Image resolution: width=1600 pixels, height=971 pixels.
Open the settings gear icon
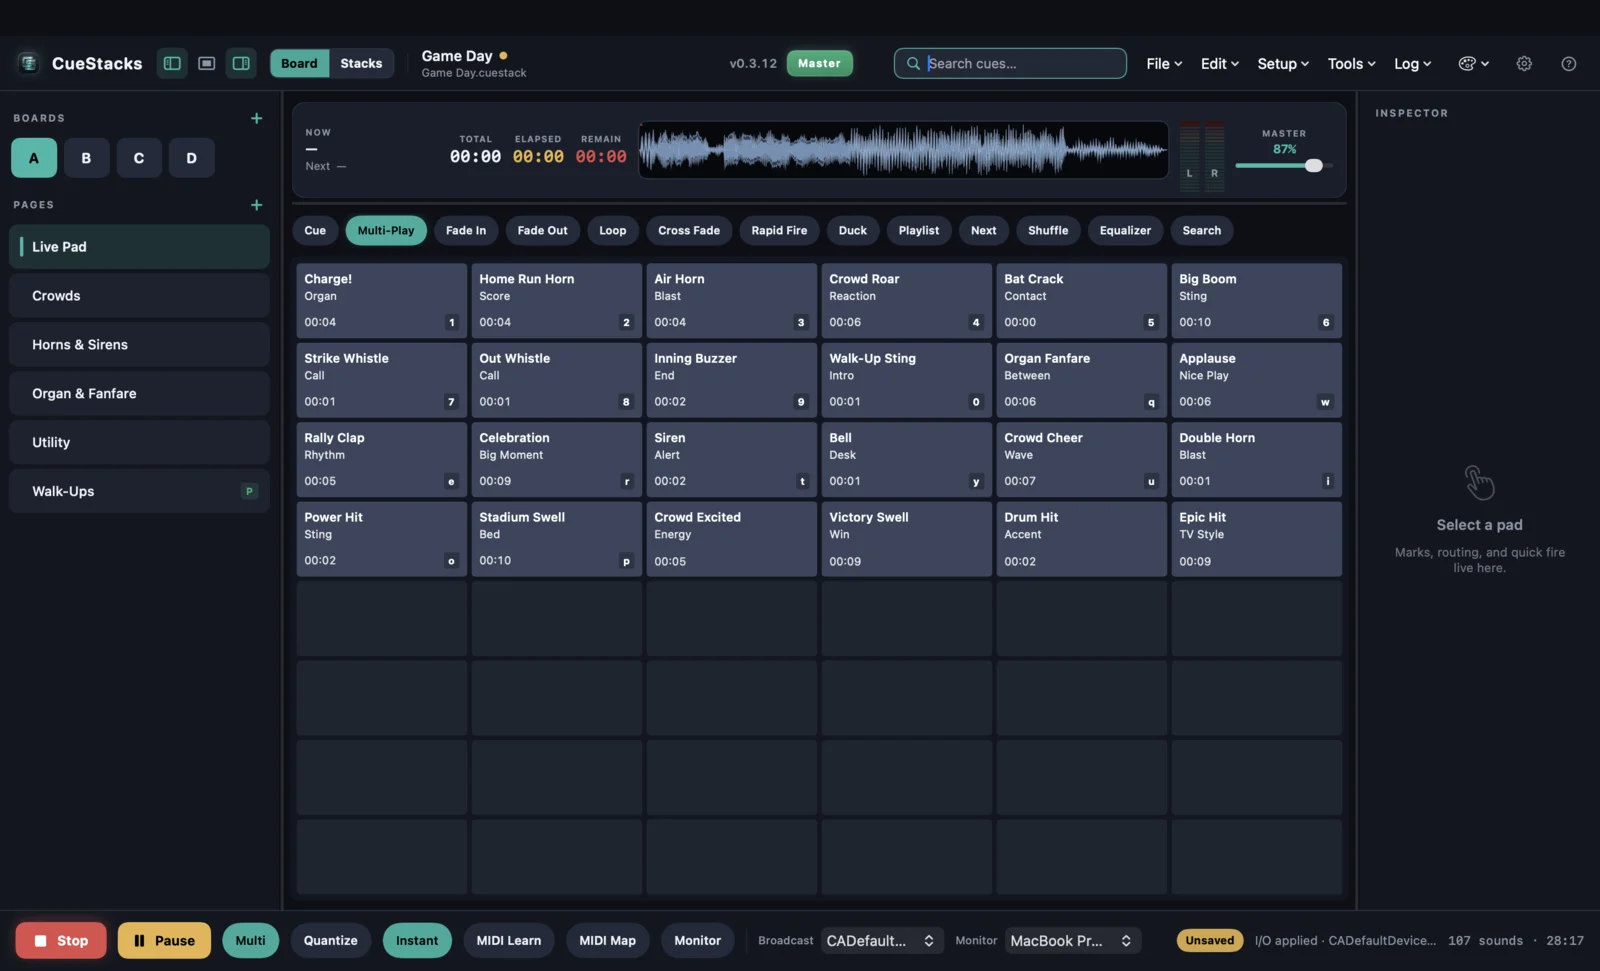click(1524, 63)
